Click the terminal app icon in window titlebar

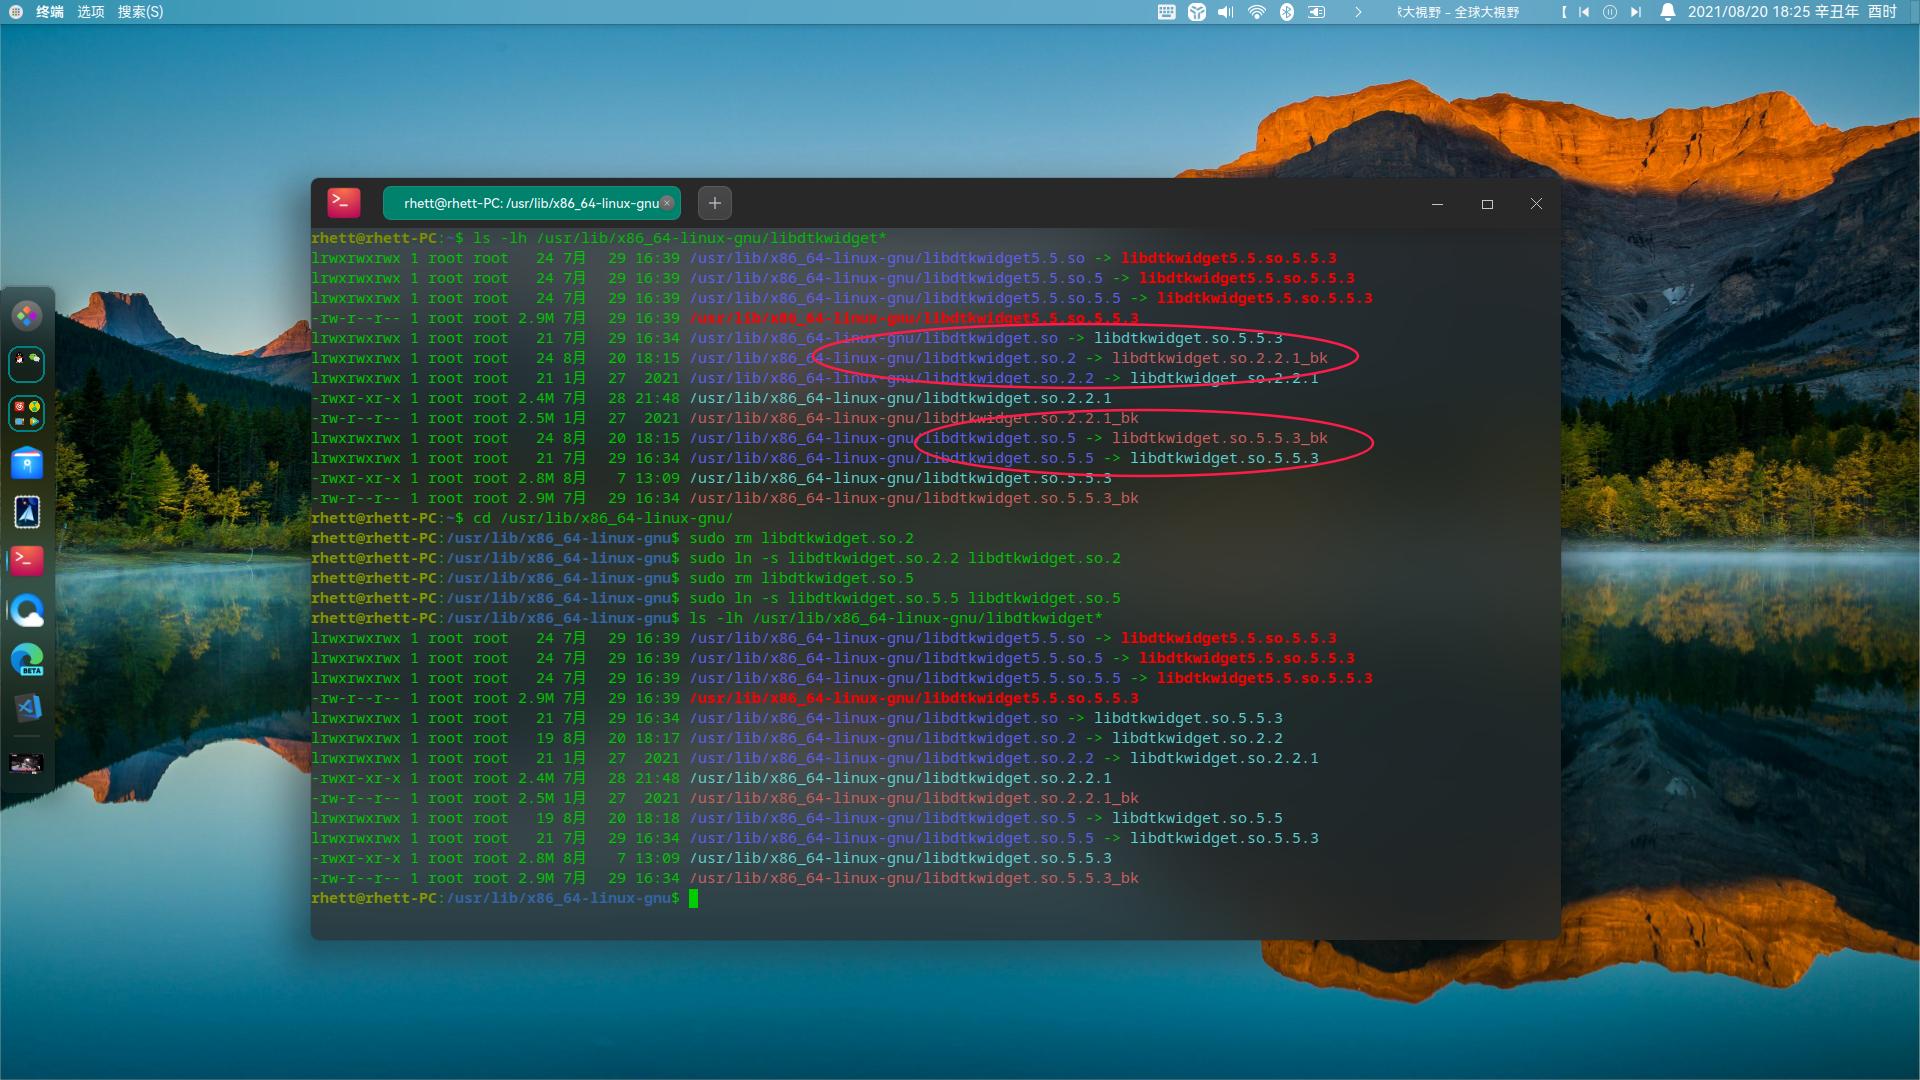(343, 203)
